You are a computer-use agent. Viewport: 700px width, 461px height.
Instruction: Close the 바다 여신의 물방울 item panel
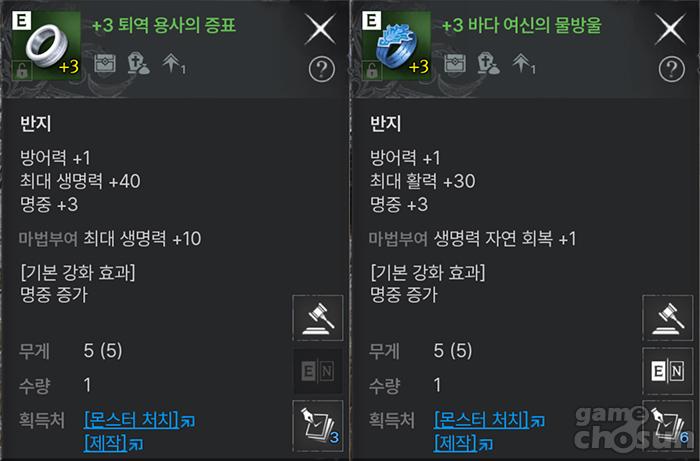(x=672, y=28)
